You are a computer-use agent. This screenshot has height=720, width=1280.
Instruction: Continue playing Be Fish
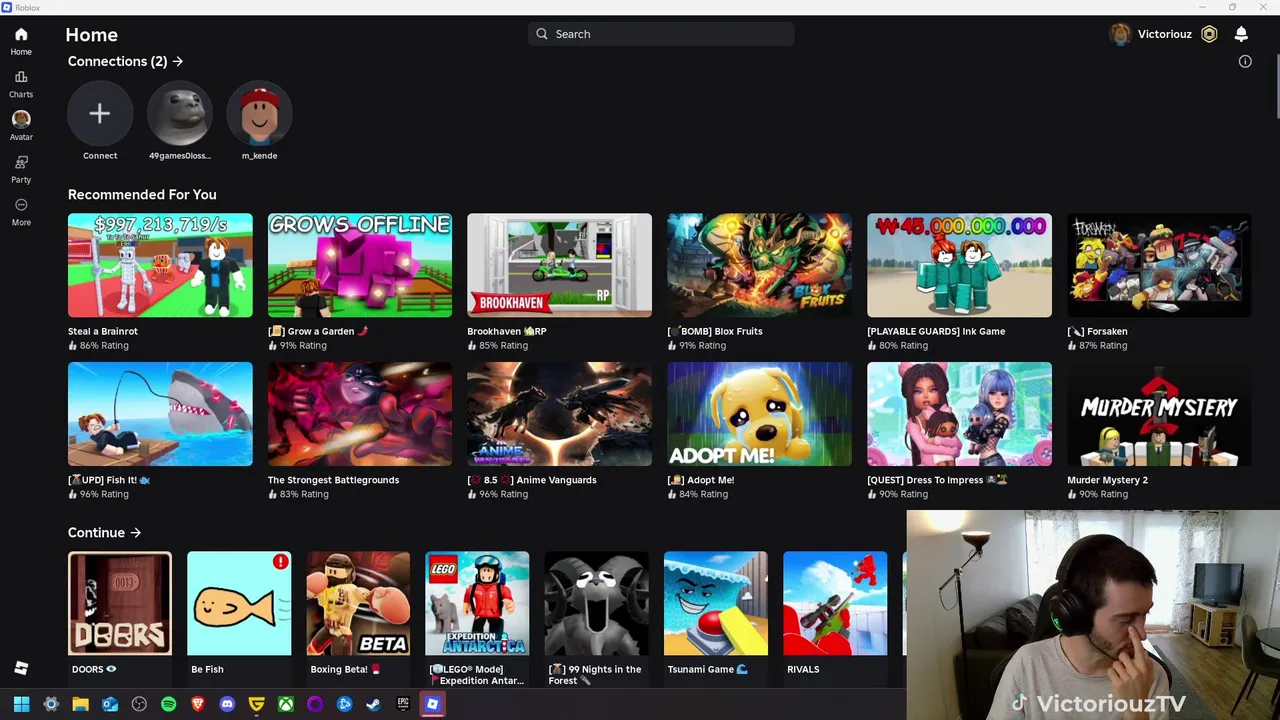click(x=239, y=603)
